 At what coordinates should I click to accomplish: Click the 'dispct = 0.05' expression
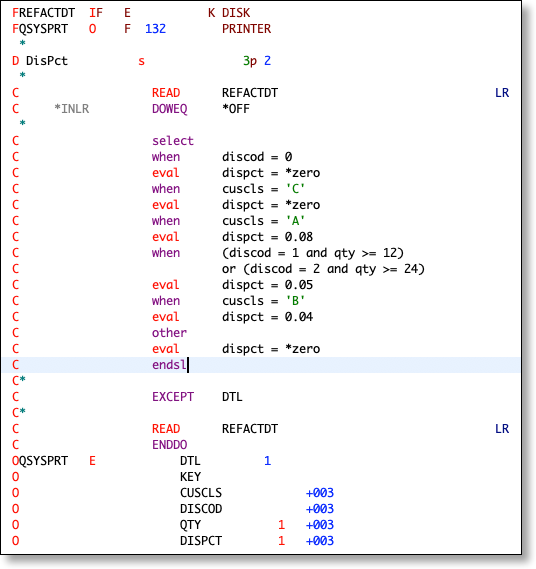pyautogui.click(x=267, y=285)
